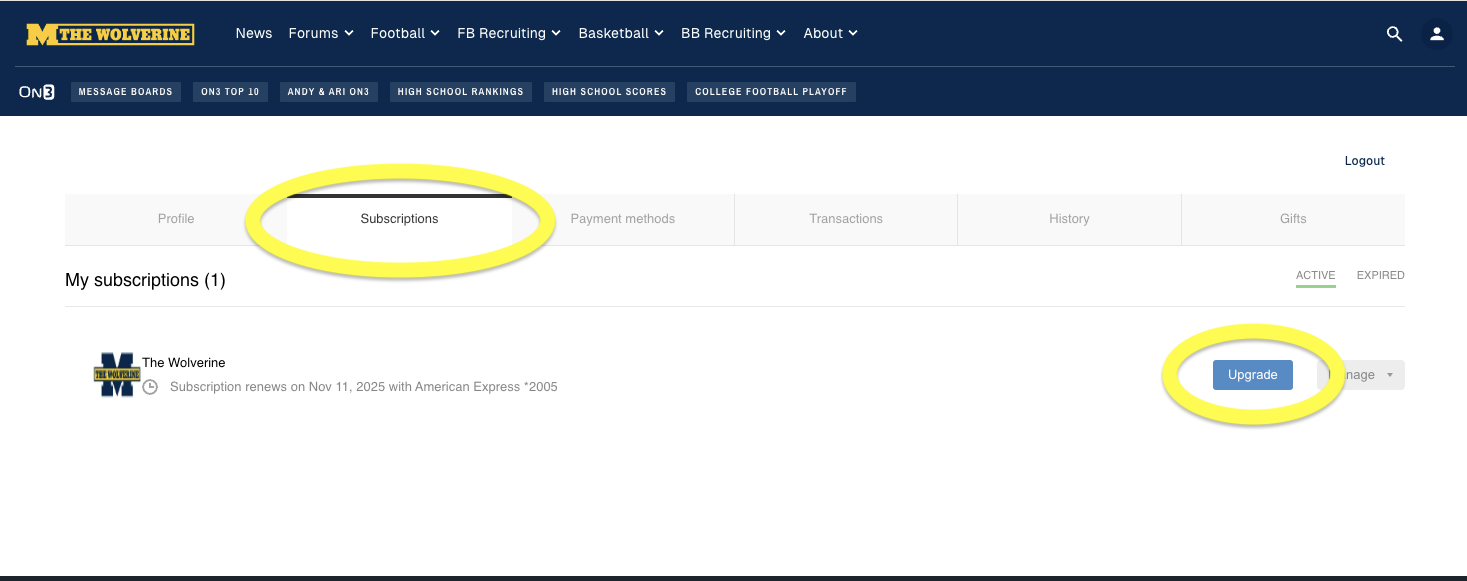Click the renewal clock icon
Image resolution: width=1467 pixels, height=581 pixels.
[151, 387]
